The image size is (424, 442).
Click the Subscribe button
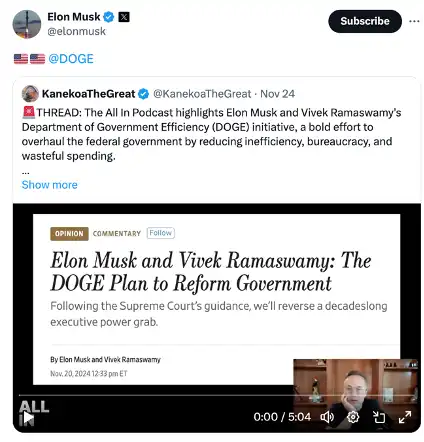[x=365, y=21]
